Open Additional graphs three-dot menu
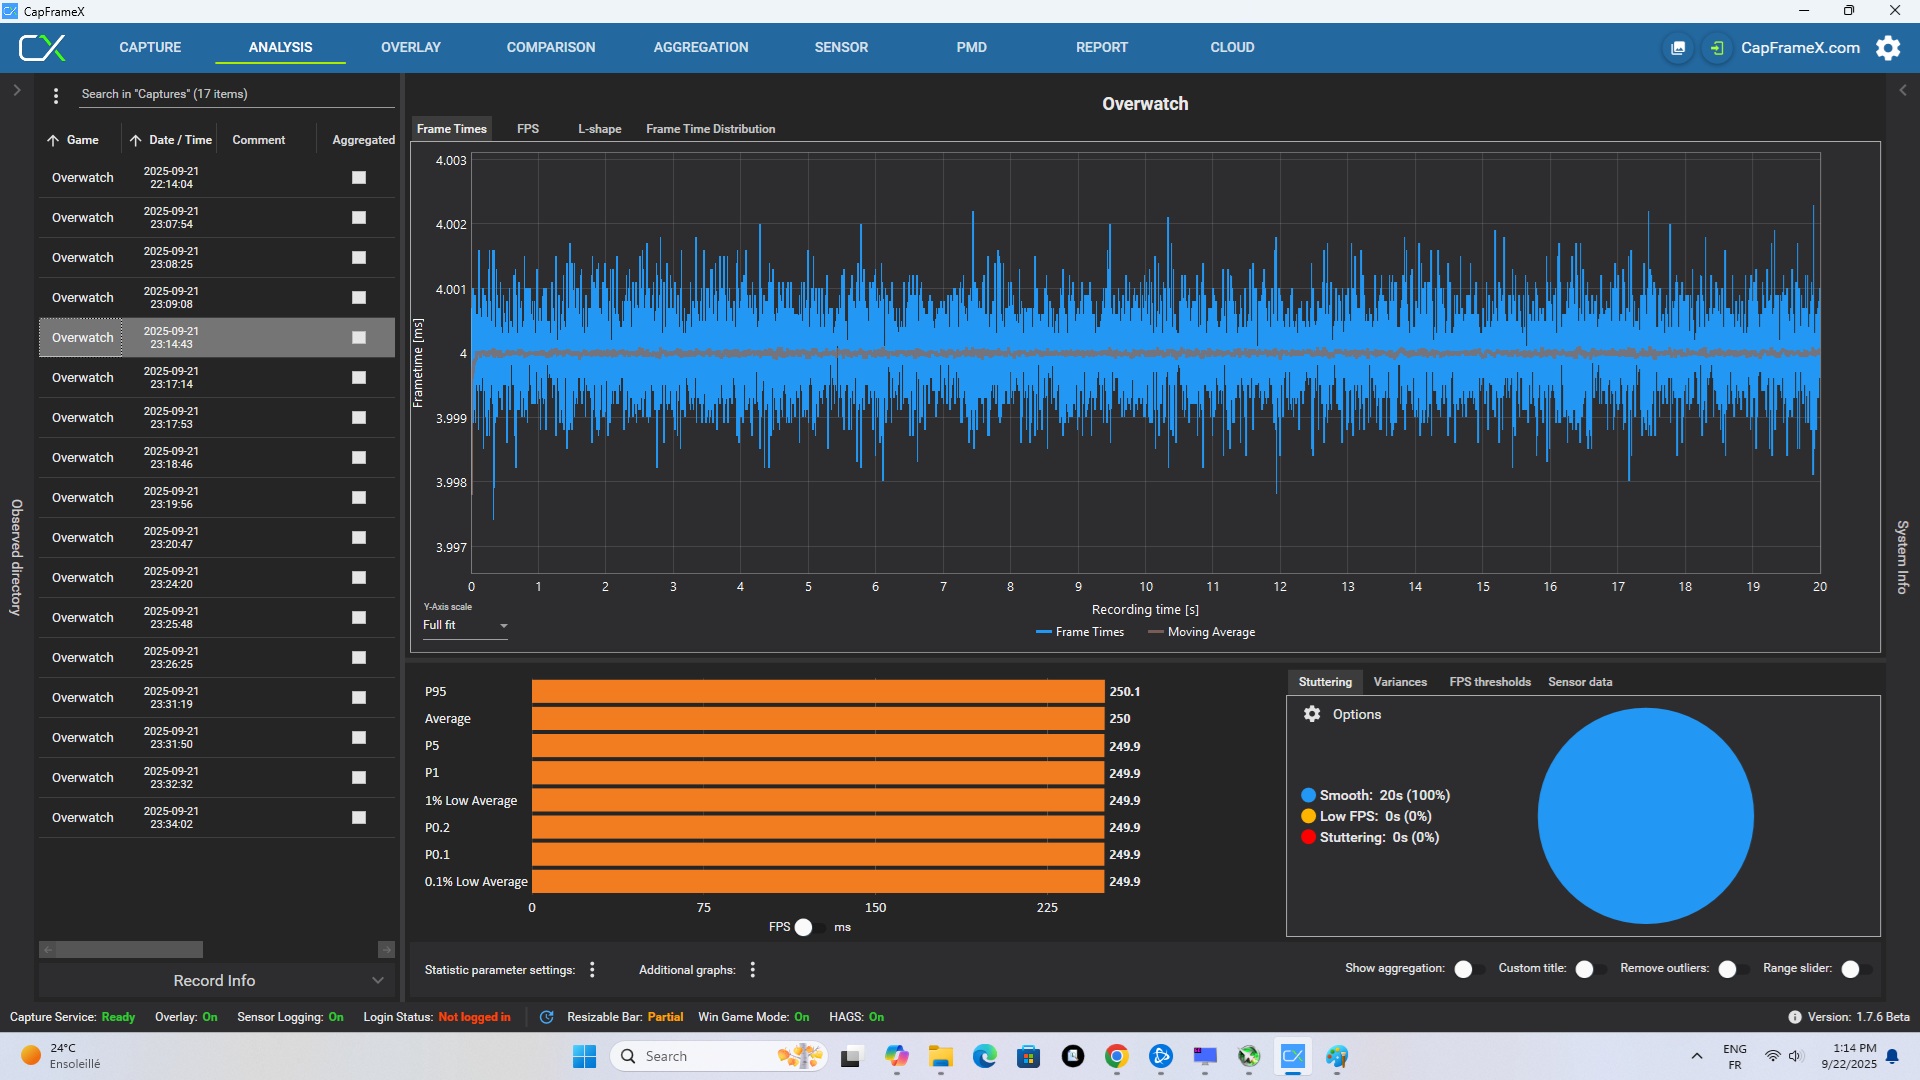 pyautogui.click(x=752, y=970)
